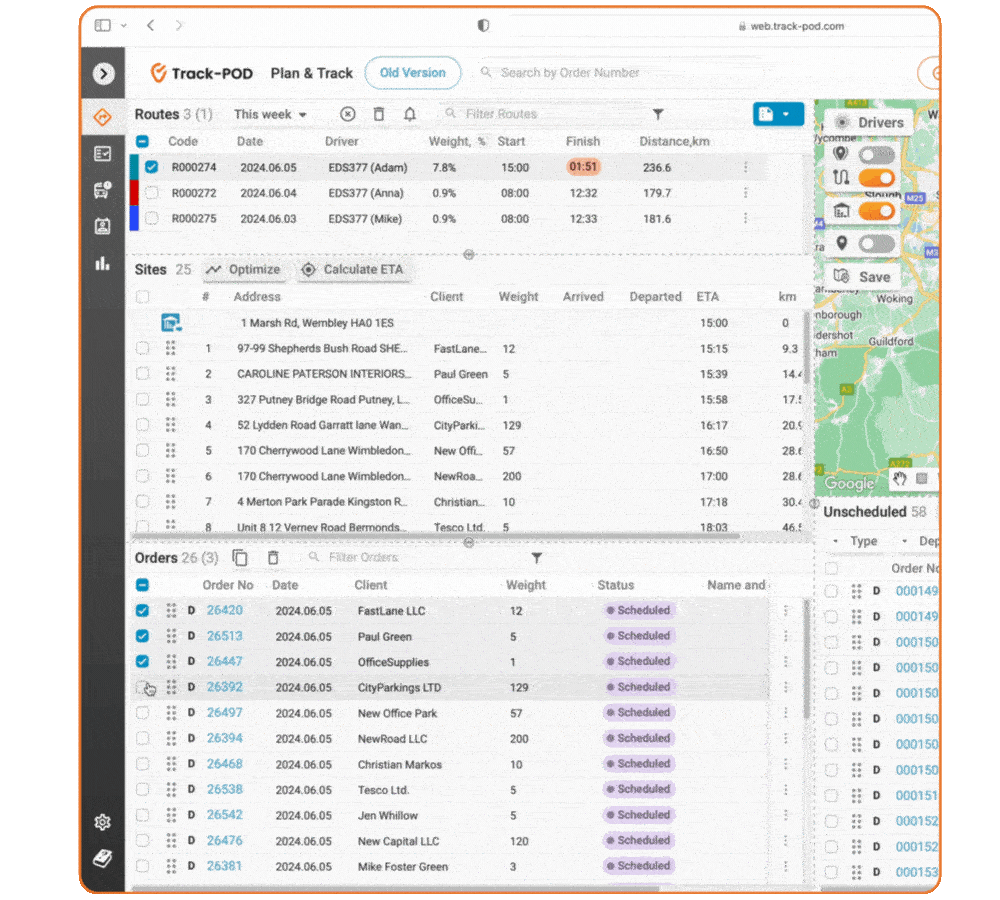
Task: Sort sites by ETA column
Action: coord(707,297)
